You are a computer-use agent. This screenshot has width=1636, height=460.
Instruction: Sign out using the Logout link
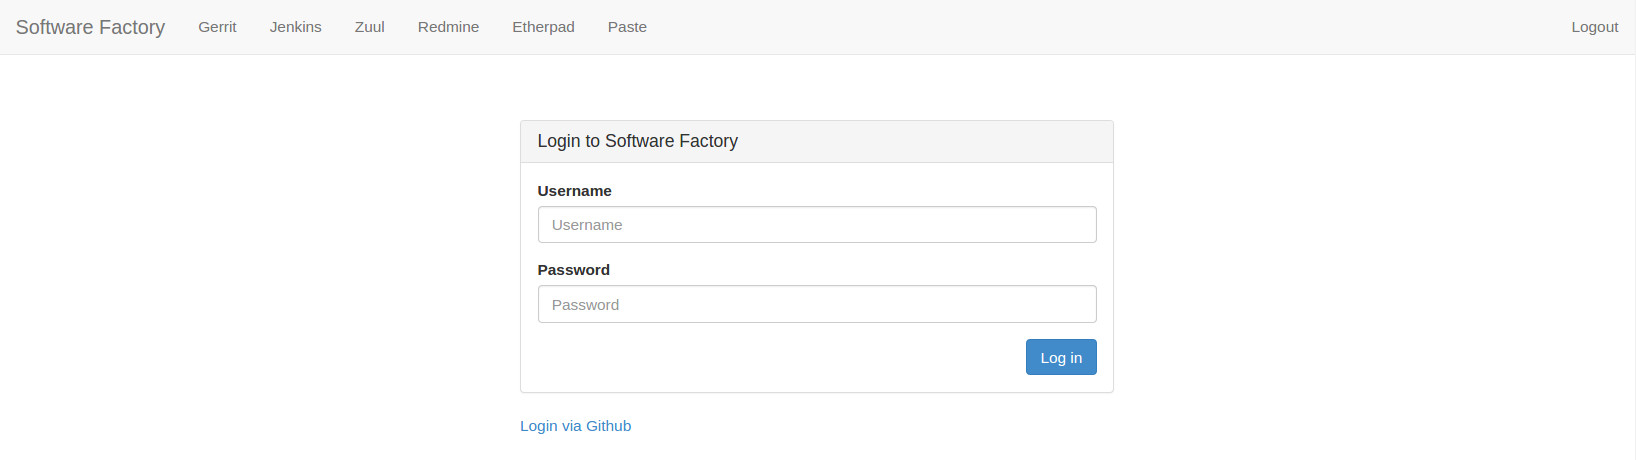coord(1594,27)
